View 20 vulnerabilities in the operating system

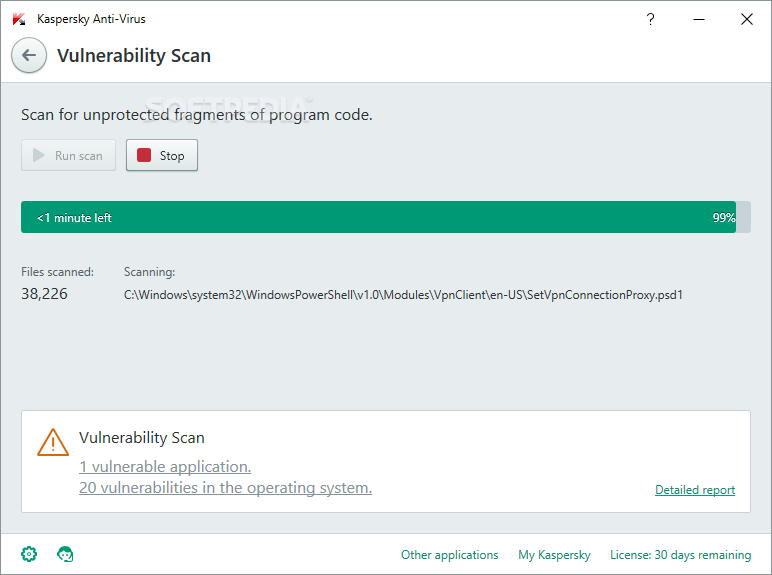coord(225,487)
